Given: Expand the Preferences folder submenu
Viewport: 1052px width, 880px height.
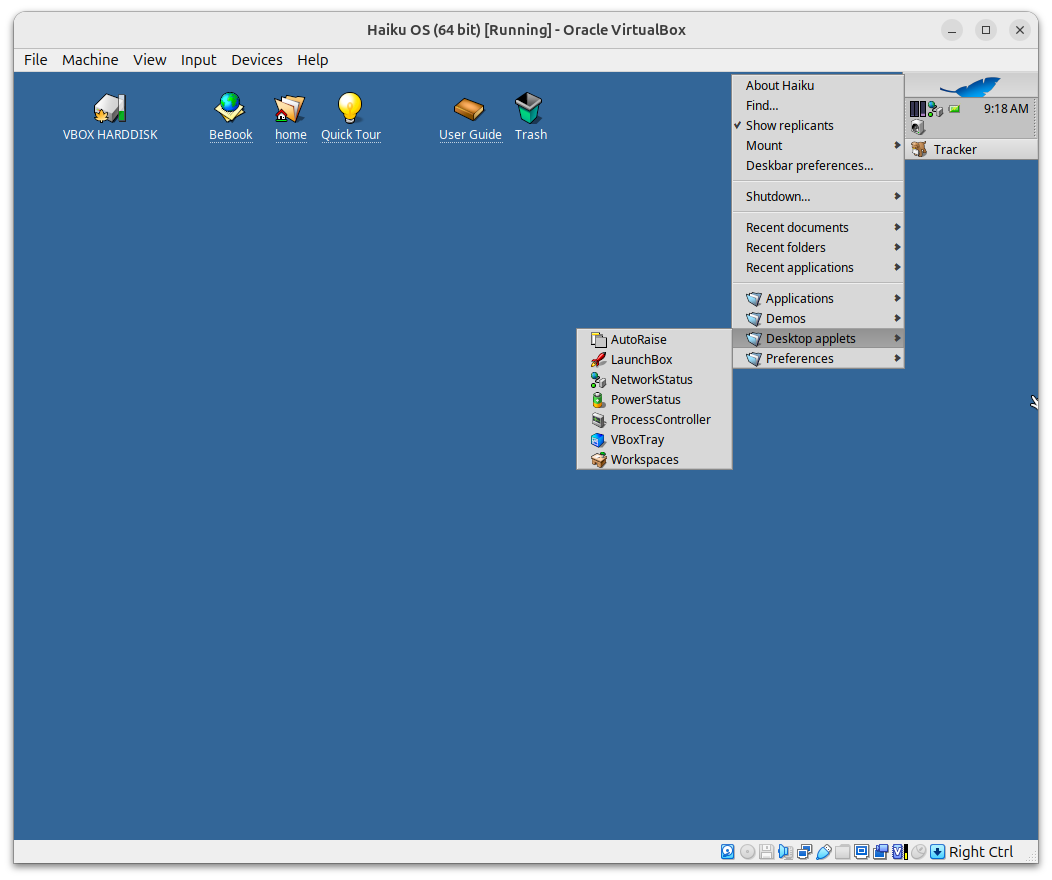Looking at the screenshot, I should [818, 359].
